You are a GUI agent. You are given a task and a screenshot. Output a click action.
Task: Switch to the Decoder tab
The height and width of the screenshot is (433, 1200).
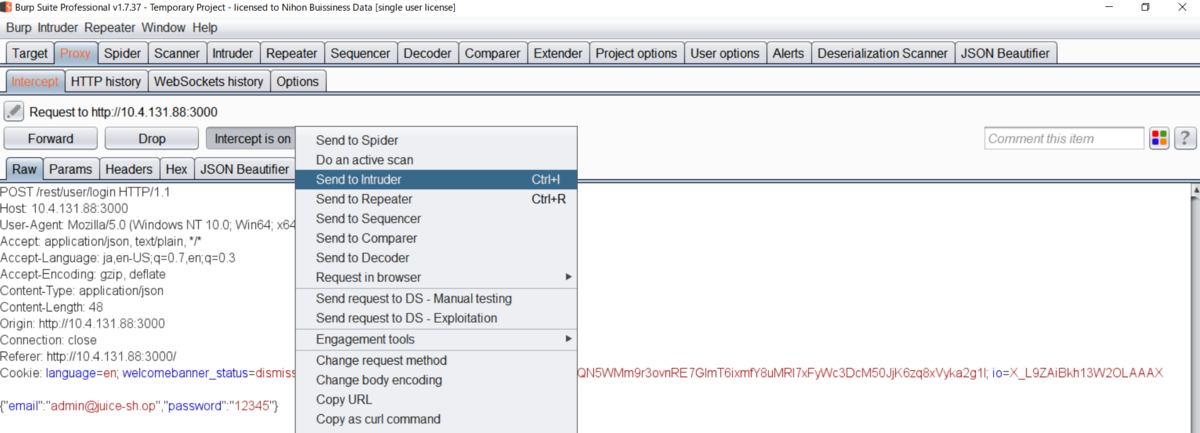tap(428, 53)
